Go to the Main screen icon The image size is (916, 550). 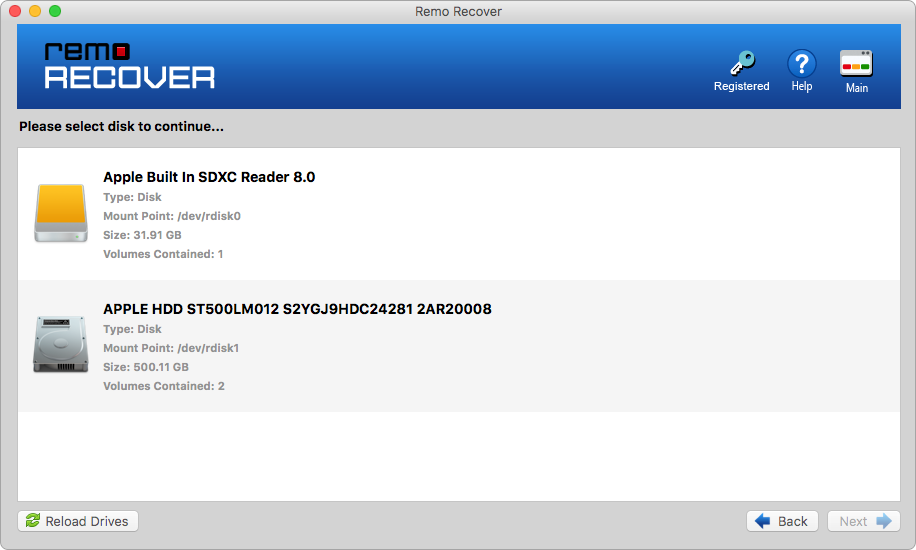pyautogui.click(x=856, y=64)
